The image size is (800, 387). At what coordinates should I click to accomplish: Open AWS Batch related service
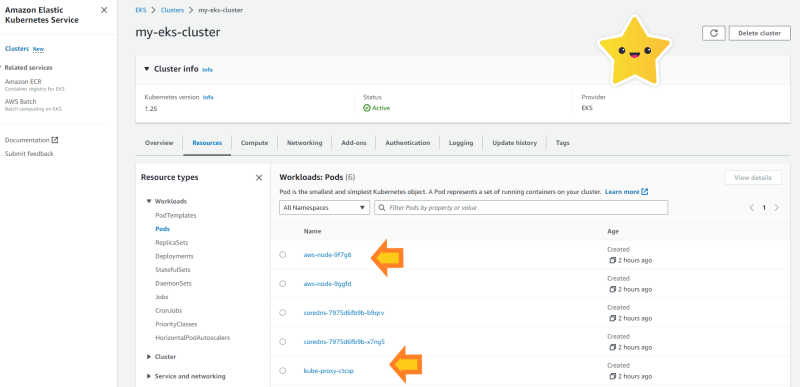click(x=20, y=101)
